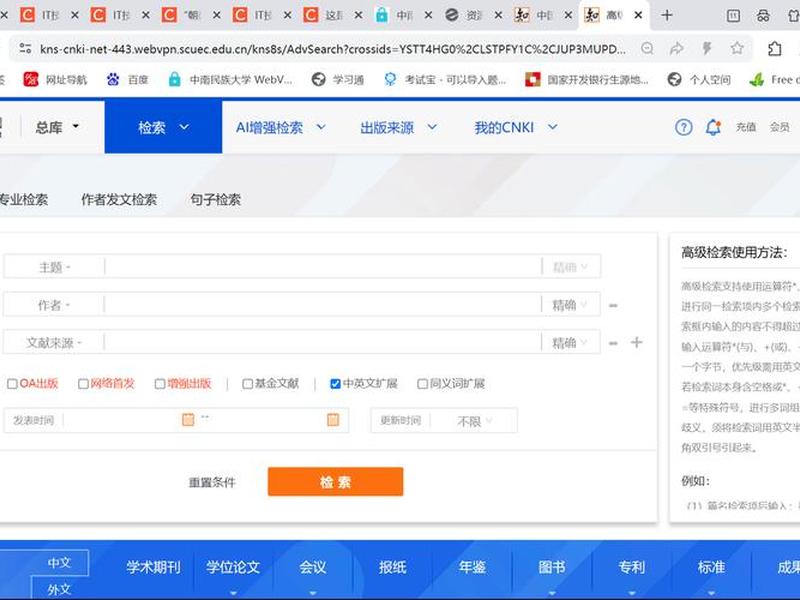Click the tab search icon in tab strip
Viewport: 800px width, 600px height.
(733, 16)
